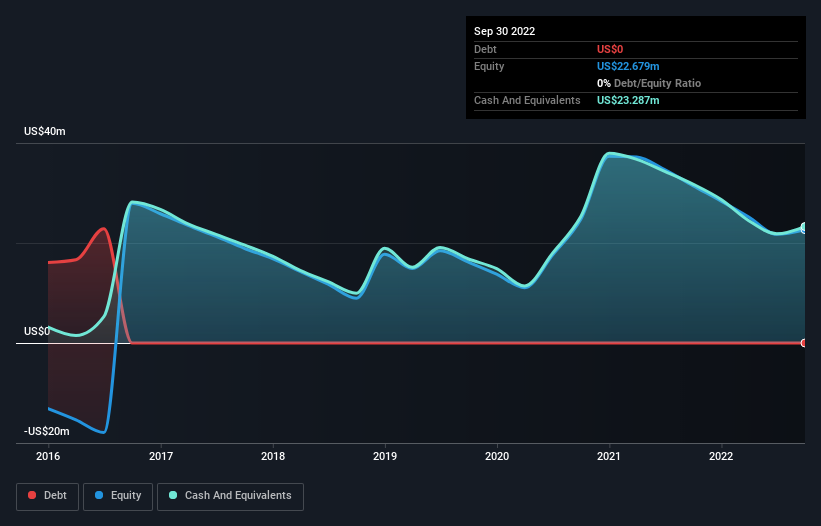Toggle the Debt series legend button

pyautogui.click(x=47, y=496)
